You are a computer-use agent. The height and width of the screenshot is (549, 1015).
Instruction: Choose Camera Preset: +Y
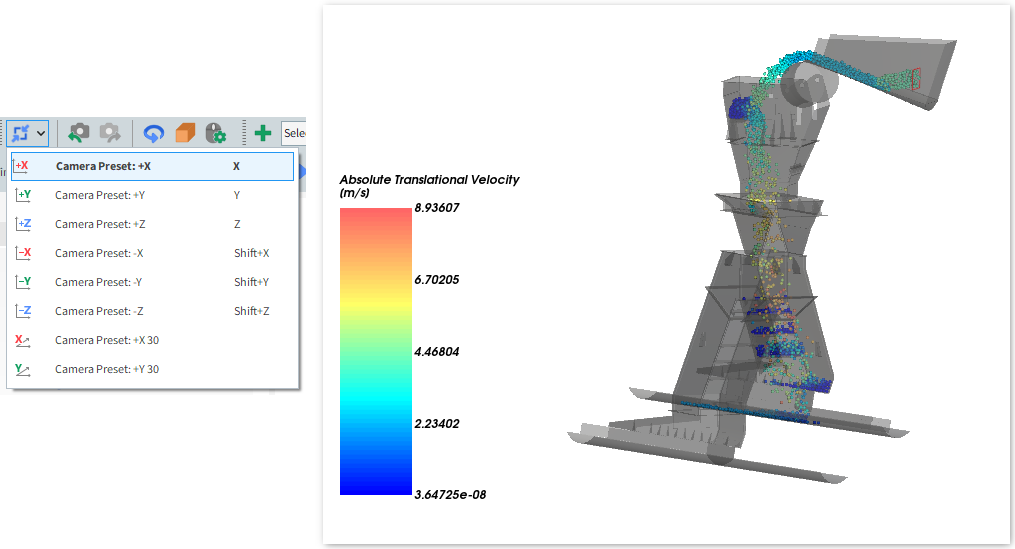tap(100, 195)
